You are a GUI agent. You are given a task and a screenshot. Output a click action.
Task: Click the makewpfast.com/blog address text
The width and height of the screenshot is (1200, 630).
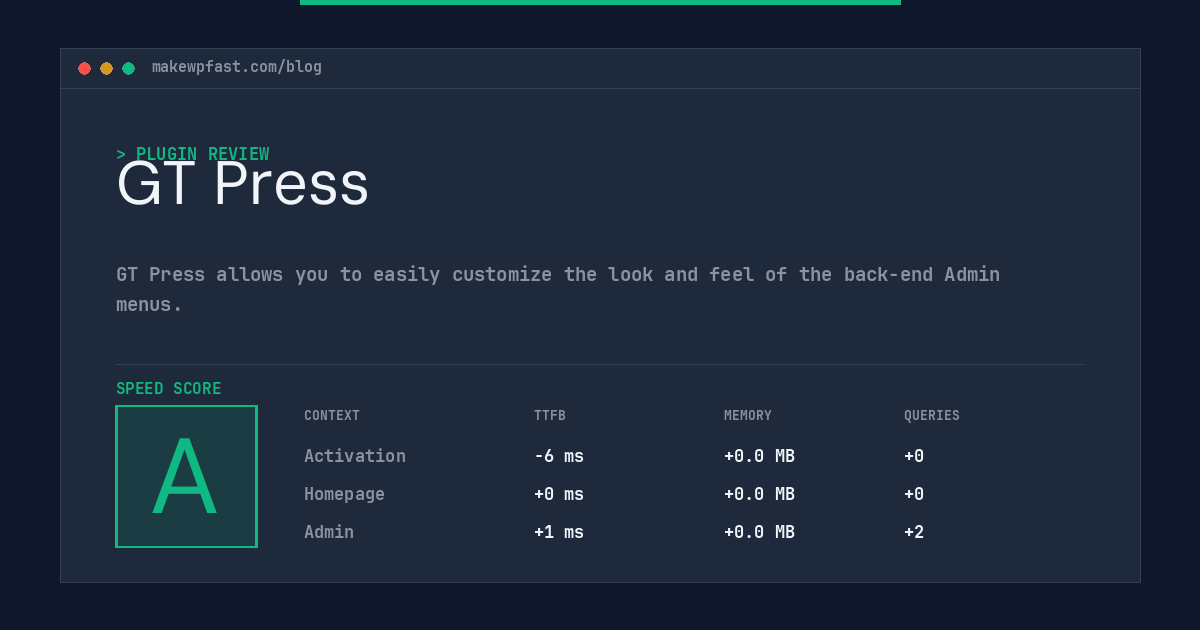coord(237,67)
